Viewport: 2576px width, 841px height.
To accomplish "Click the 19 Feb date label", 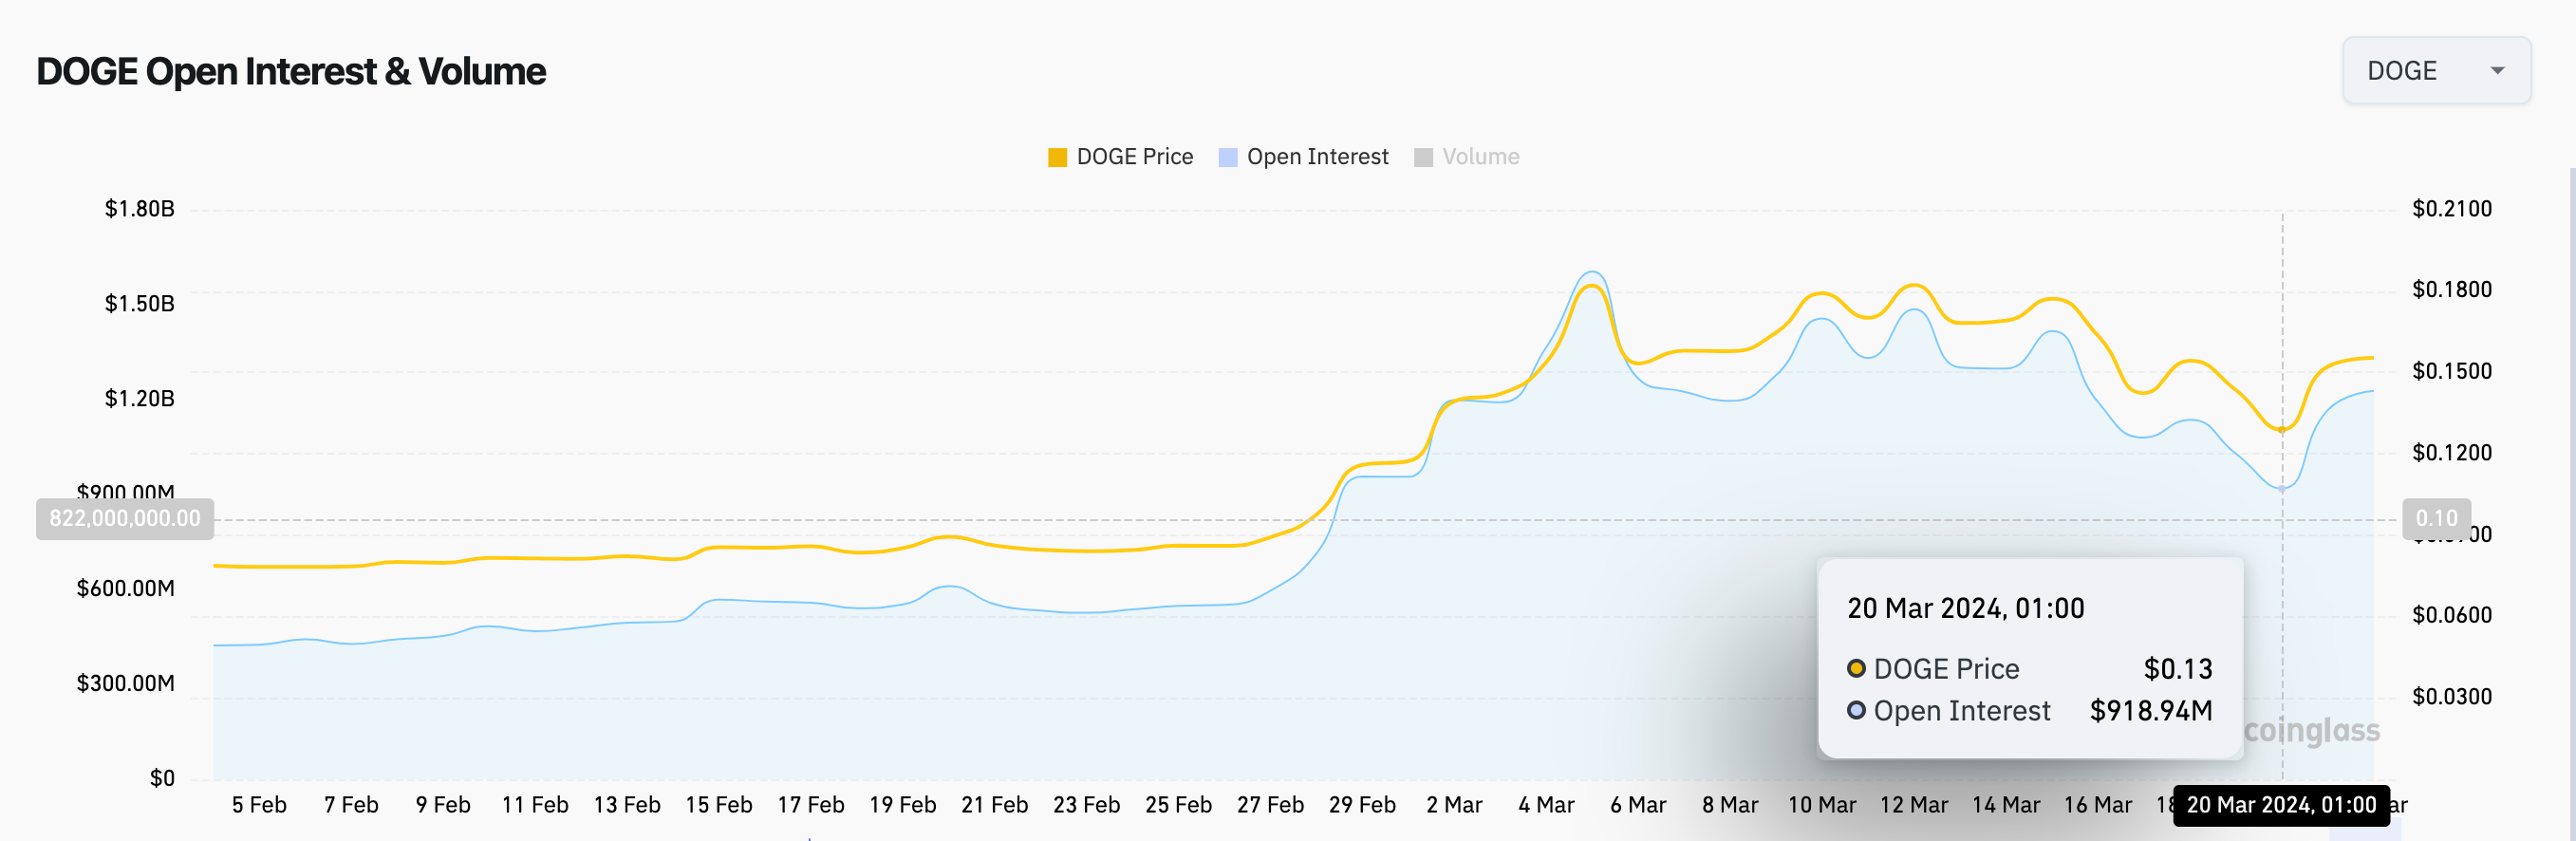I will 903,805.
